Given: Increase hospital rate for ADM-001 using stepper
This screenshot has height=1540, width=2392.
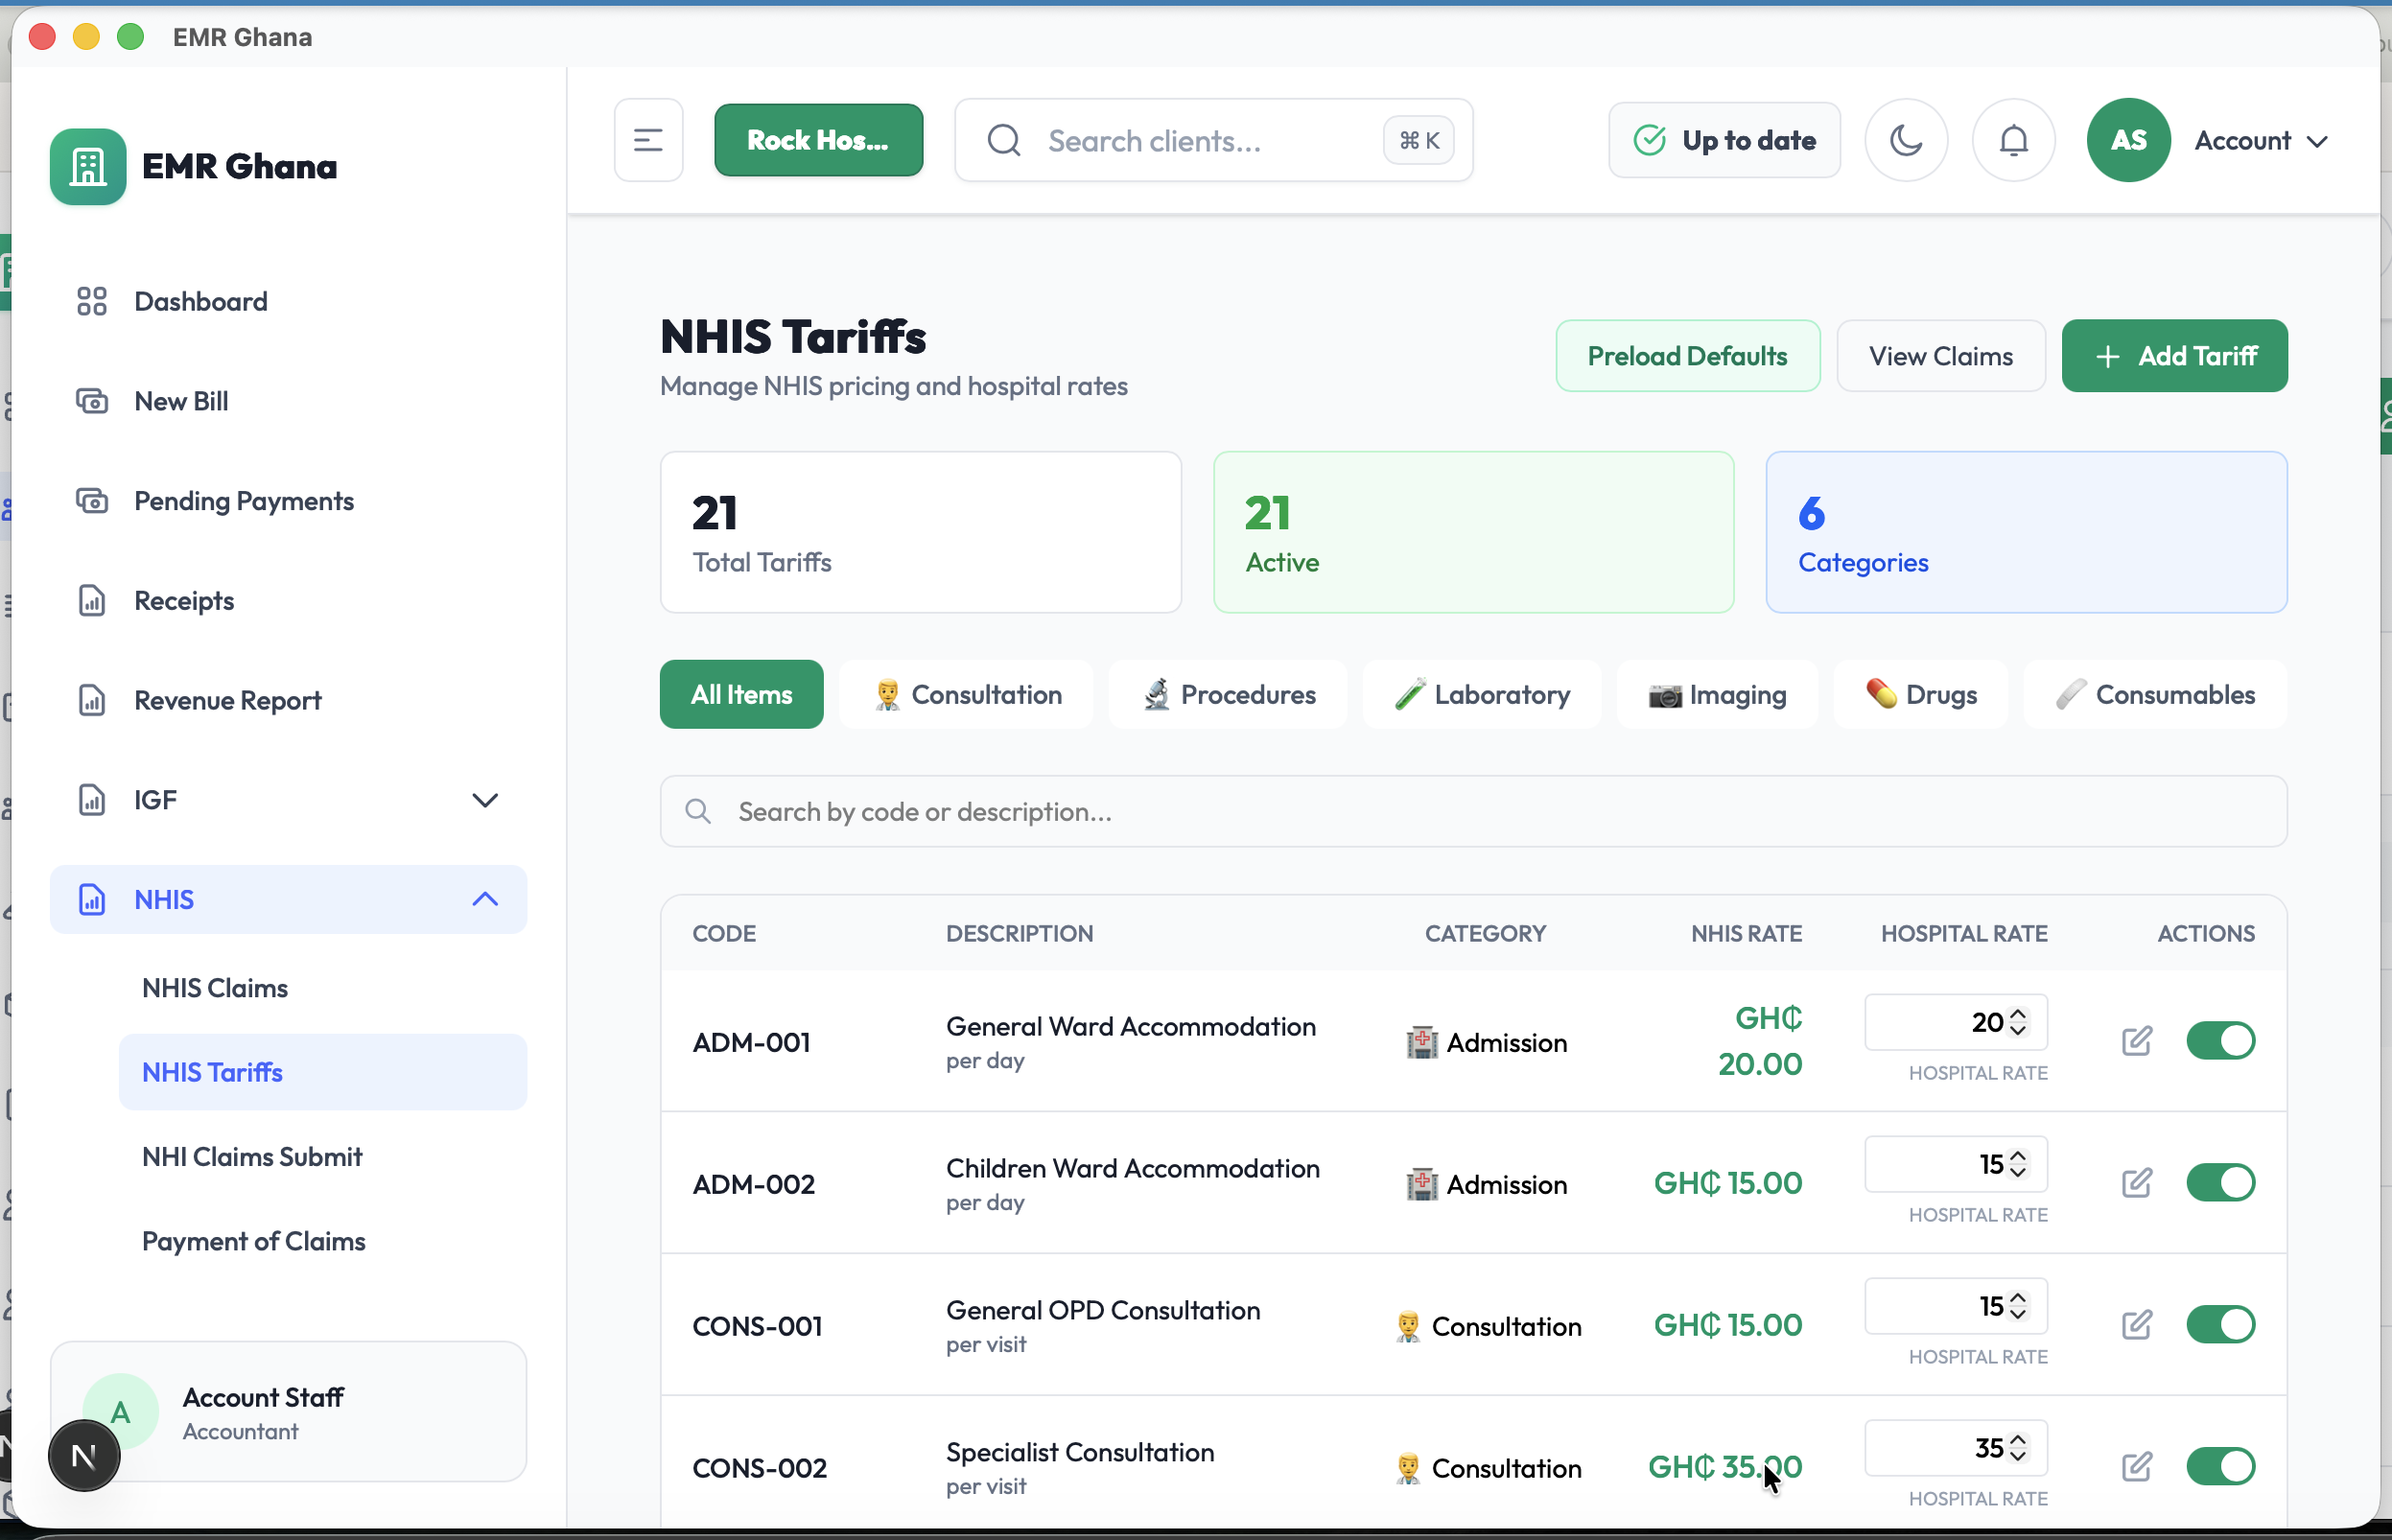Looking at the screenshot, I should coord(2018,1014).
